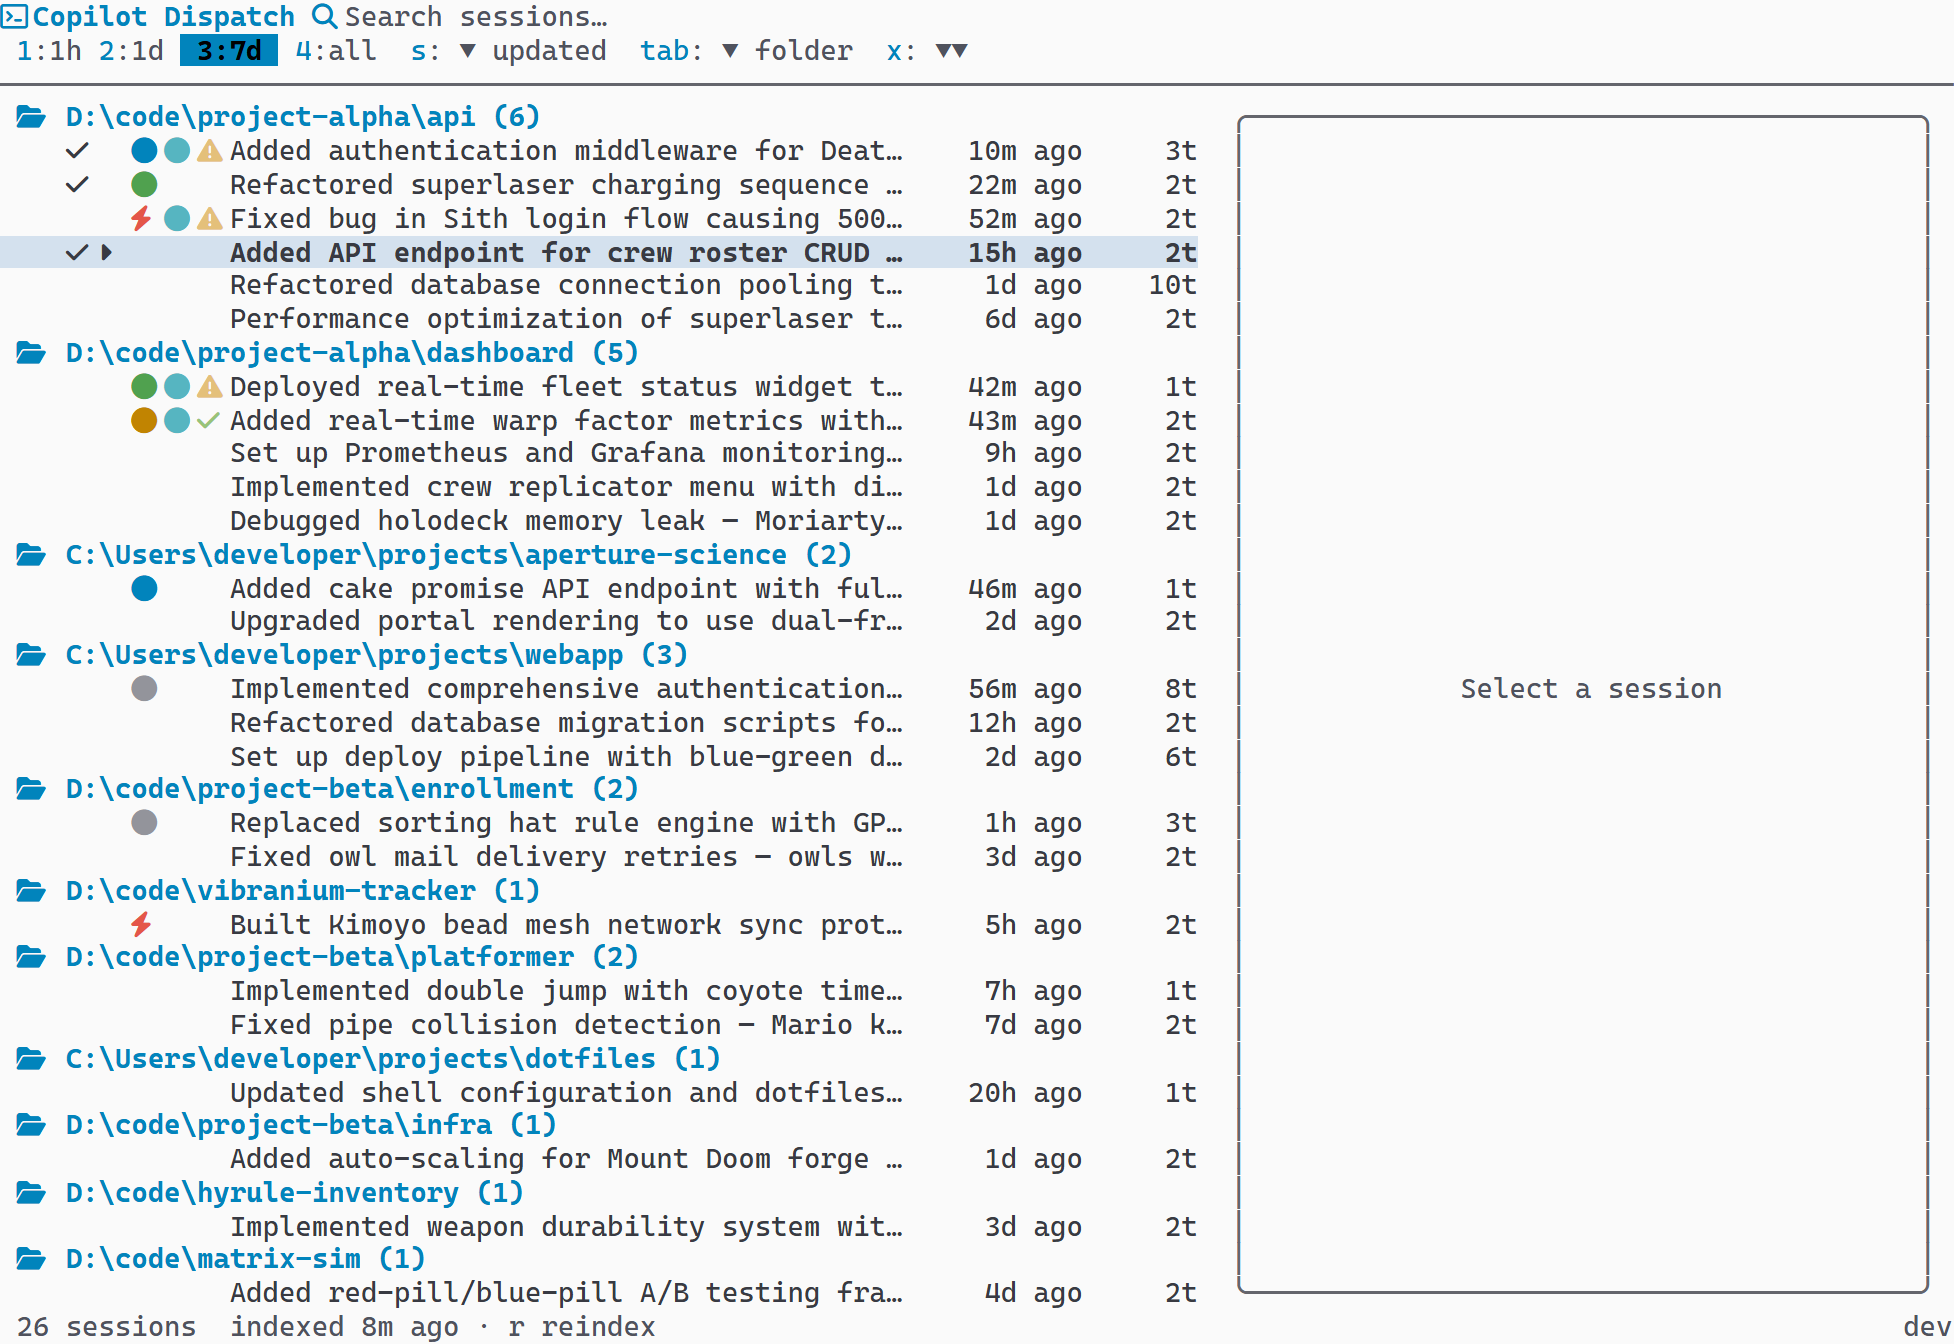
Task: Click the project-beta\enrollment folder icon
Action: (x=31, y=789)
